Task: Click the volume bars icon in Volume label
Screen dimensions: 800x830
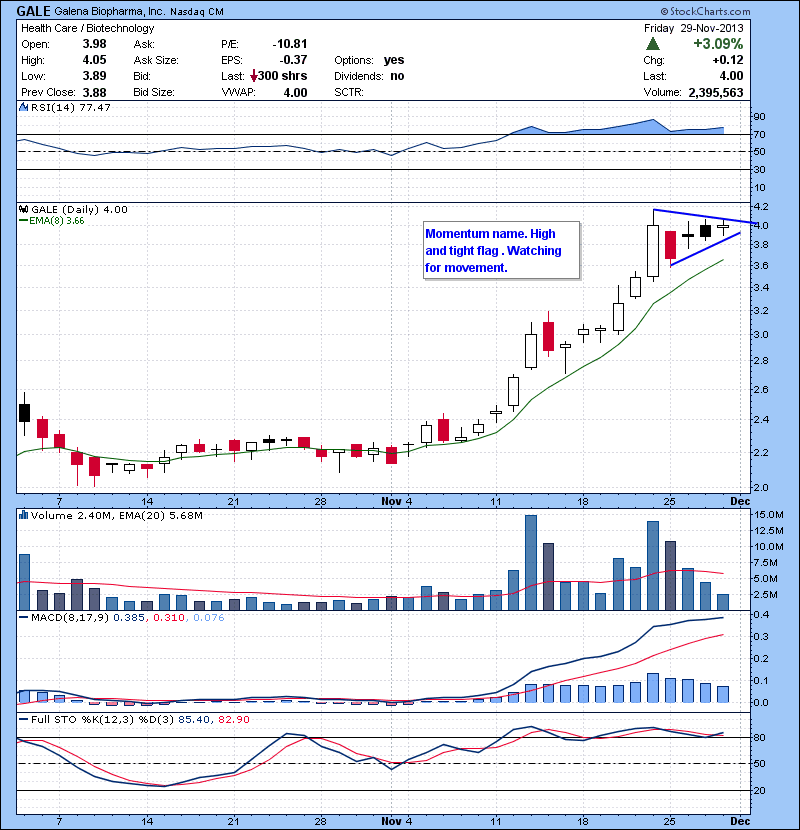Action: click(x=23, y=515)
